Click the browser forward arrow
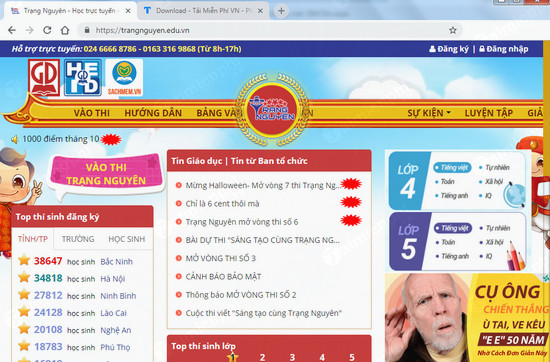 [x=29, y=30]
